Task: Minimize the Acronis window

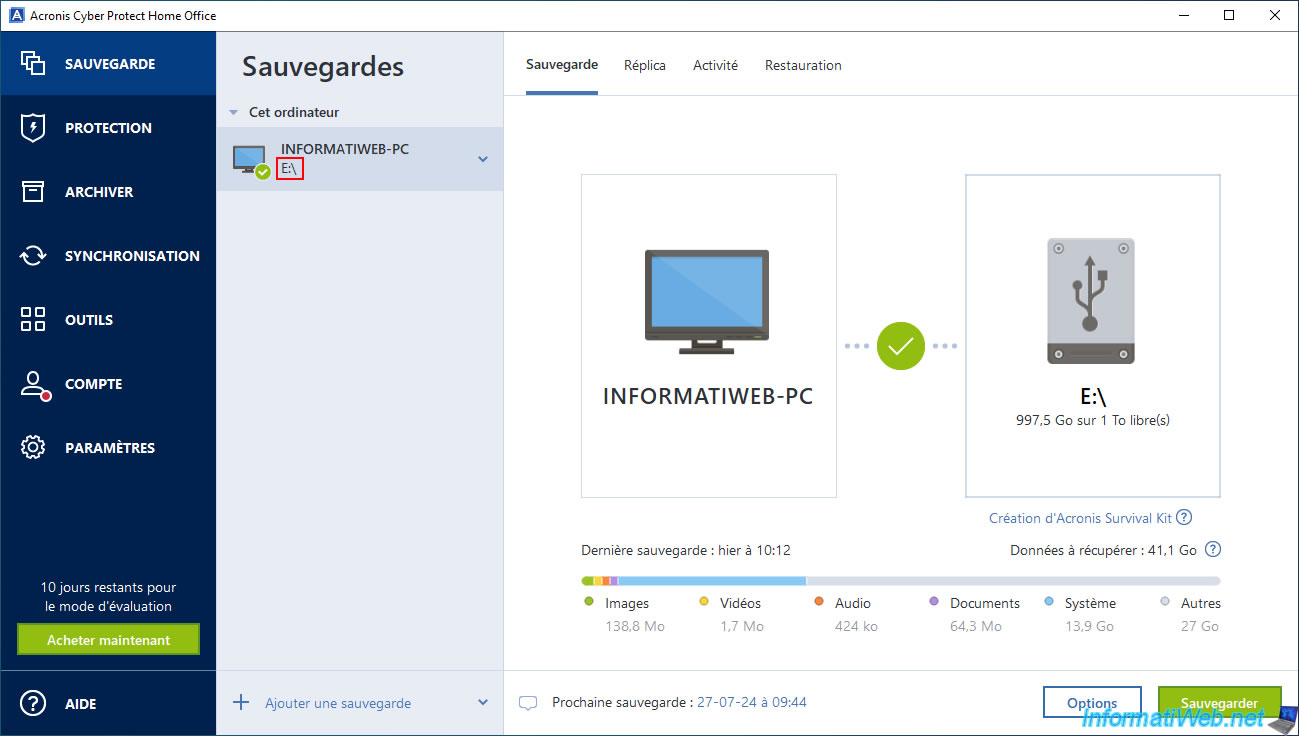Action: (x=1184, y=15)
